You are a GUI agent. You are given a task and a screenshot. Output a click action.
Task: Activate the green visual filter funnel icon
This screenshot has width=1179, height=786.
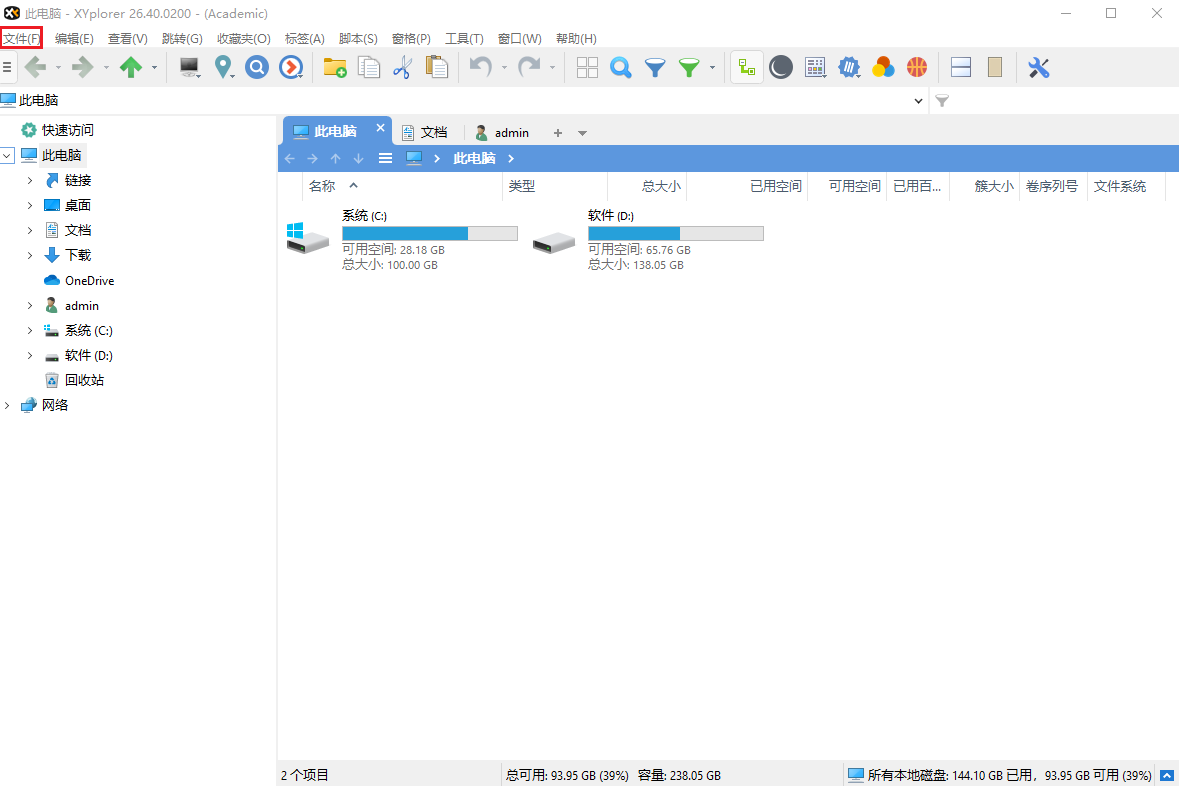690,67
